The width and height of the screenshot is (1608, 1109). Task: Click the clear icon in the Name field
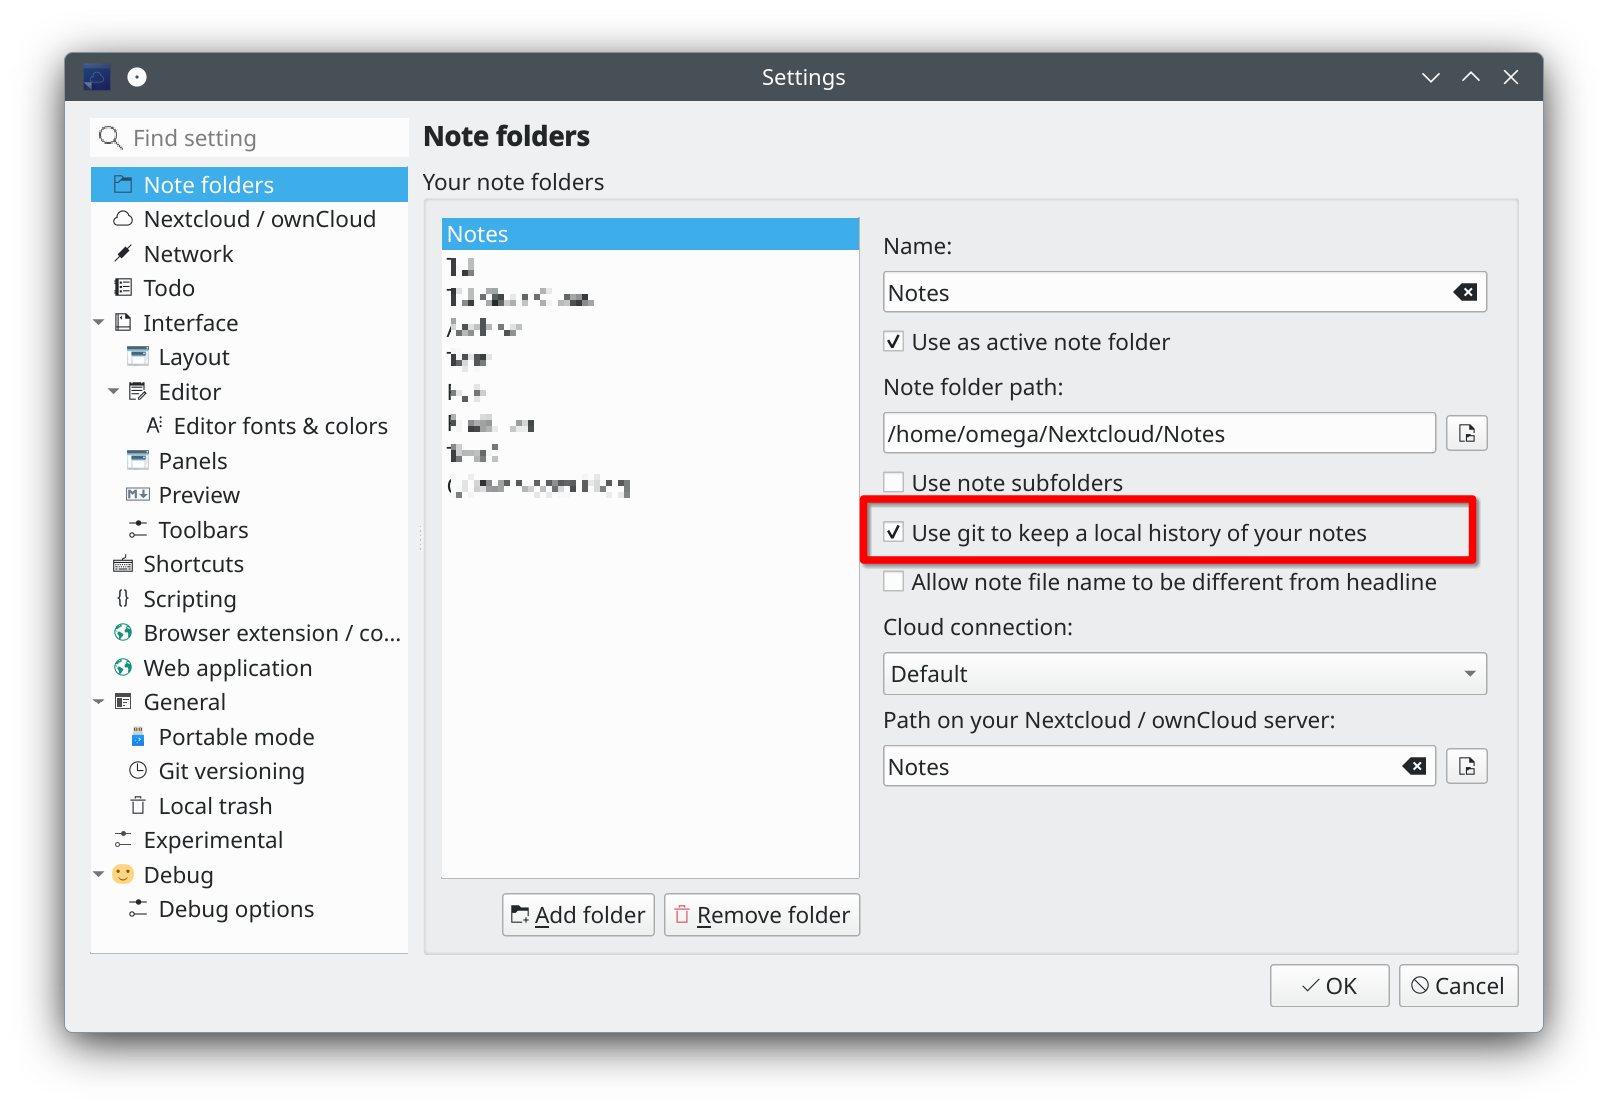[1464, 292]
